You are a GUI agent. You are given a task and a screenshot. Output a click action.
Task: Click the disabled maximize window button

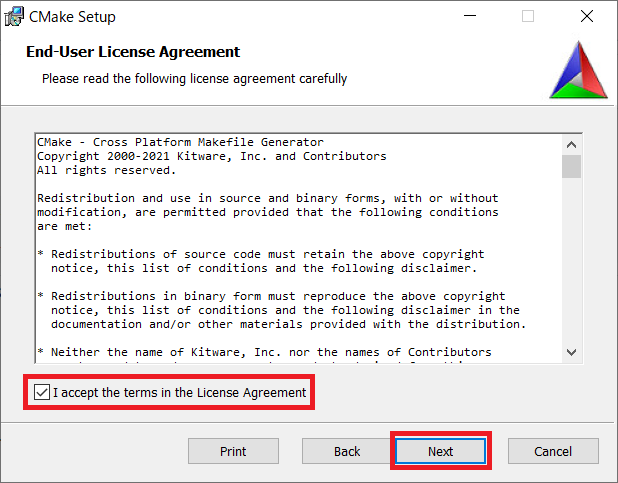(528, 16)
